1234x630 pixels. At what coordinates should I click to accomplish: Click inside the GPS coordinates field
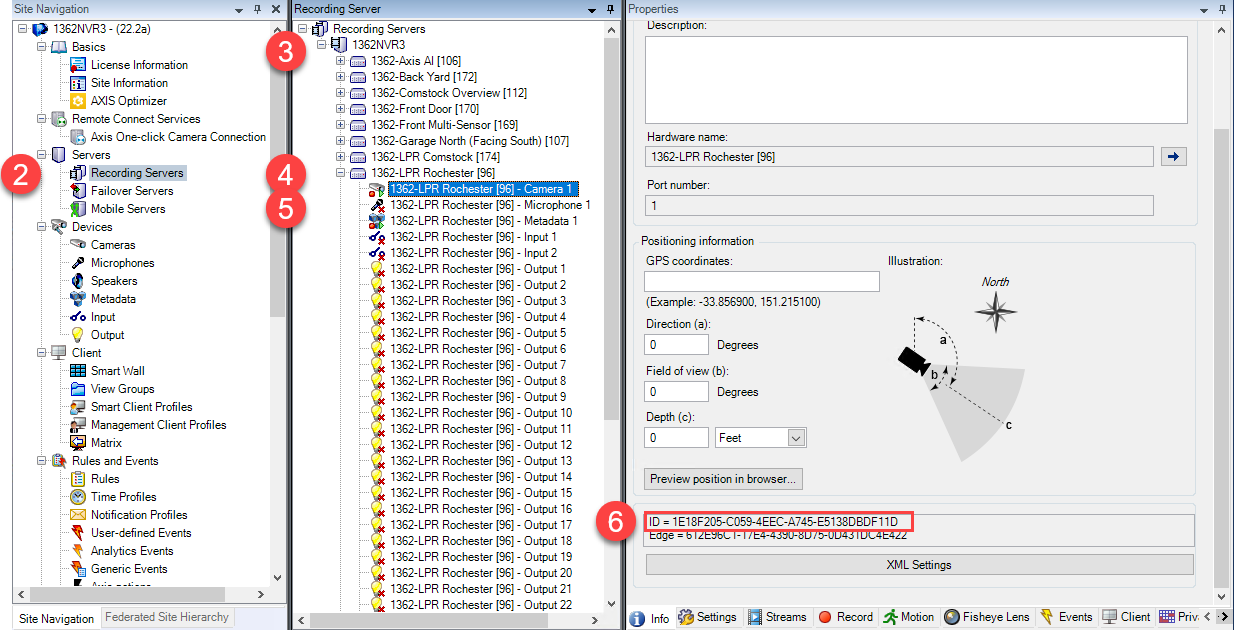(761, 281)
